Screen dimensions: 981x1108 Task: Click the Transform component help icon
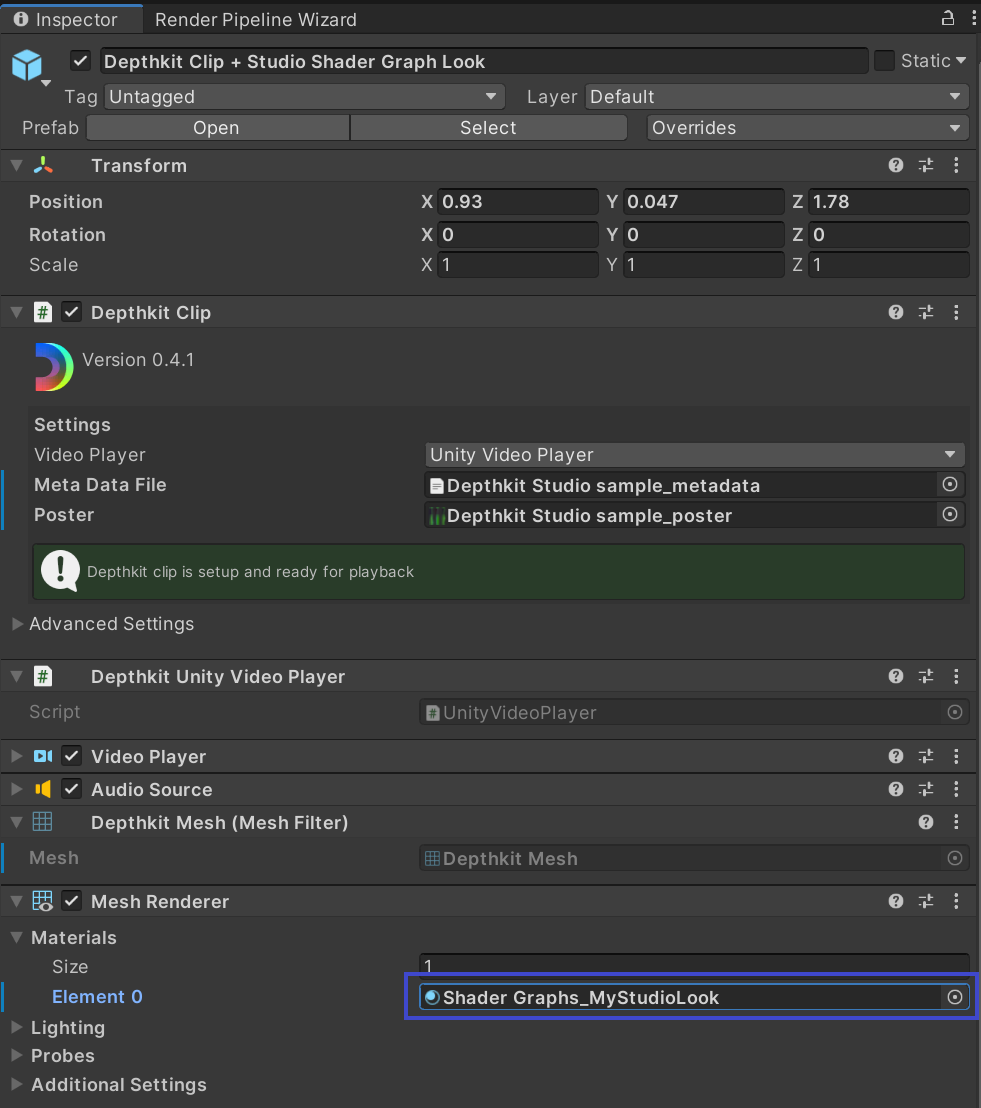click(896, 166)
